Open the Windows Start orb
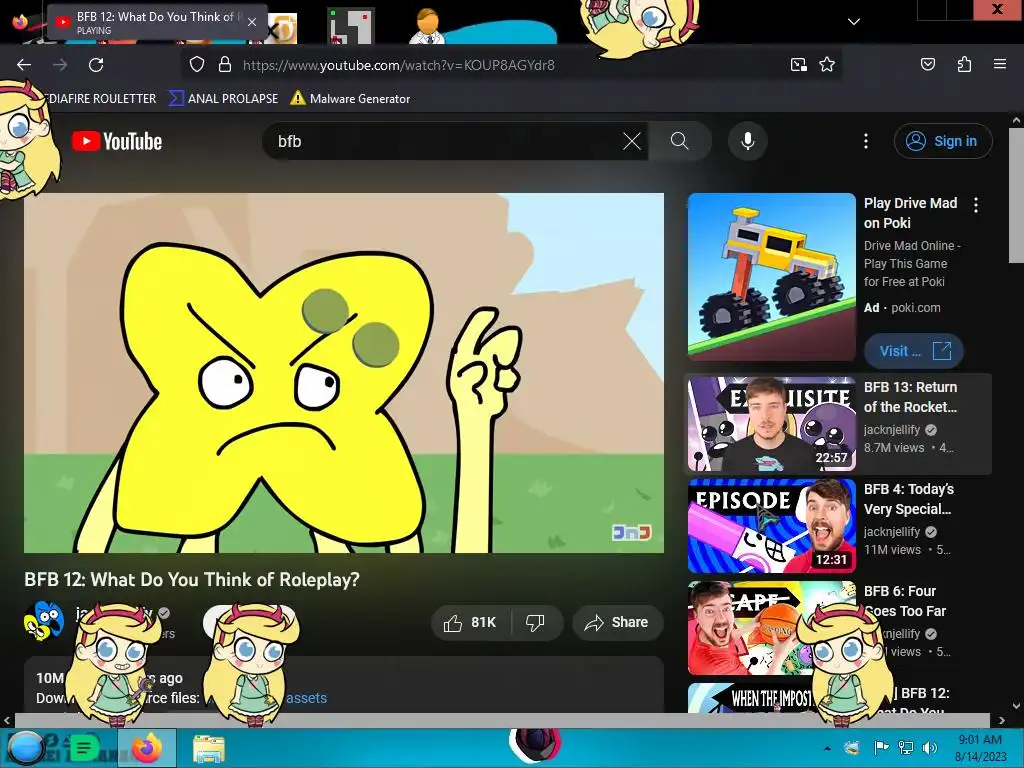 25,748
